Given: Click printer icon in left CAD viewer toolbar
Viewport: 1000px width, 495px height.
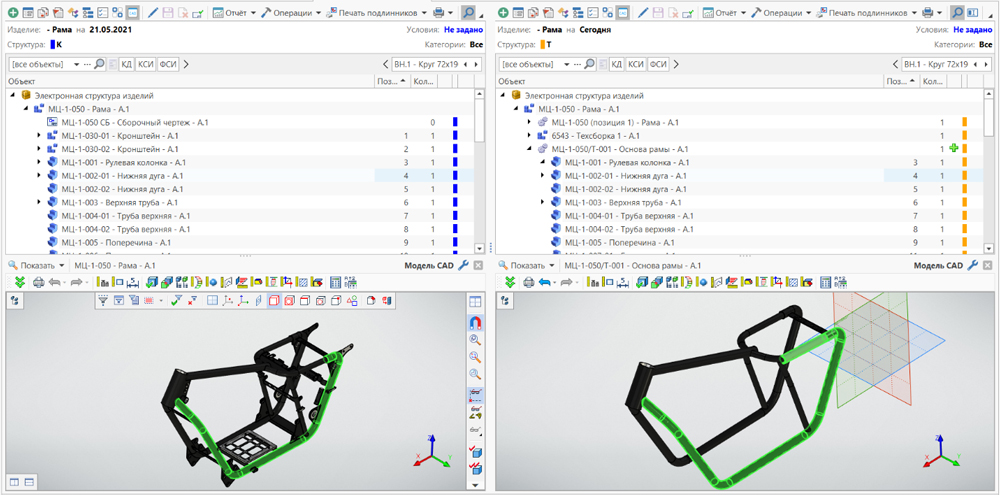Looking at the screenshot, I should tap(38, 282).
